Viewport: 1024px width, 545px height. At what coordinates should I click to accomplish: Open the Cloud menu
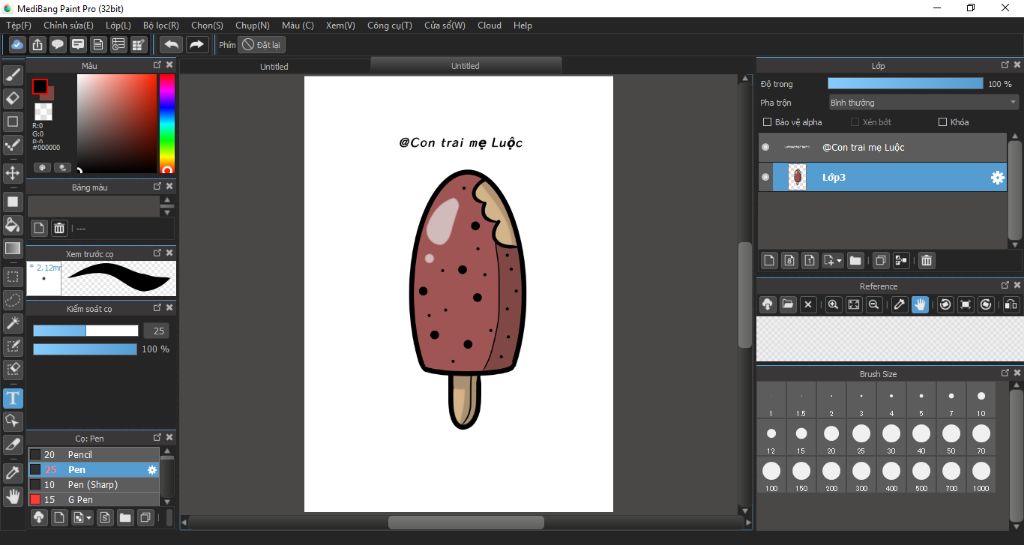489,25
